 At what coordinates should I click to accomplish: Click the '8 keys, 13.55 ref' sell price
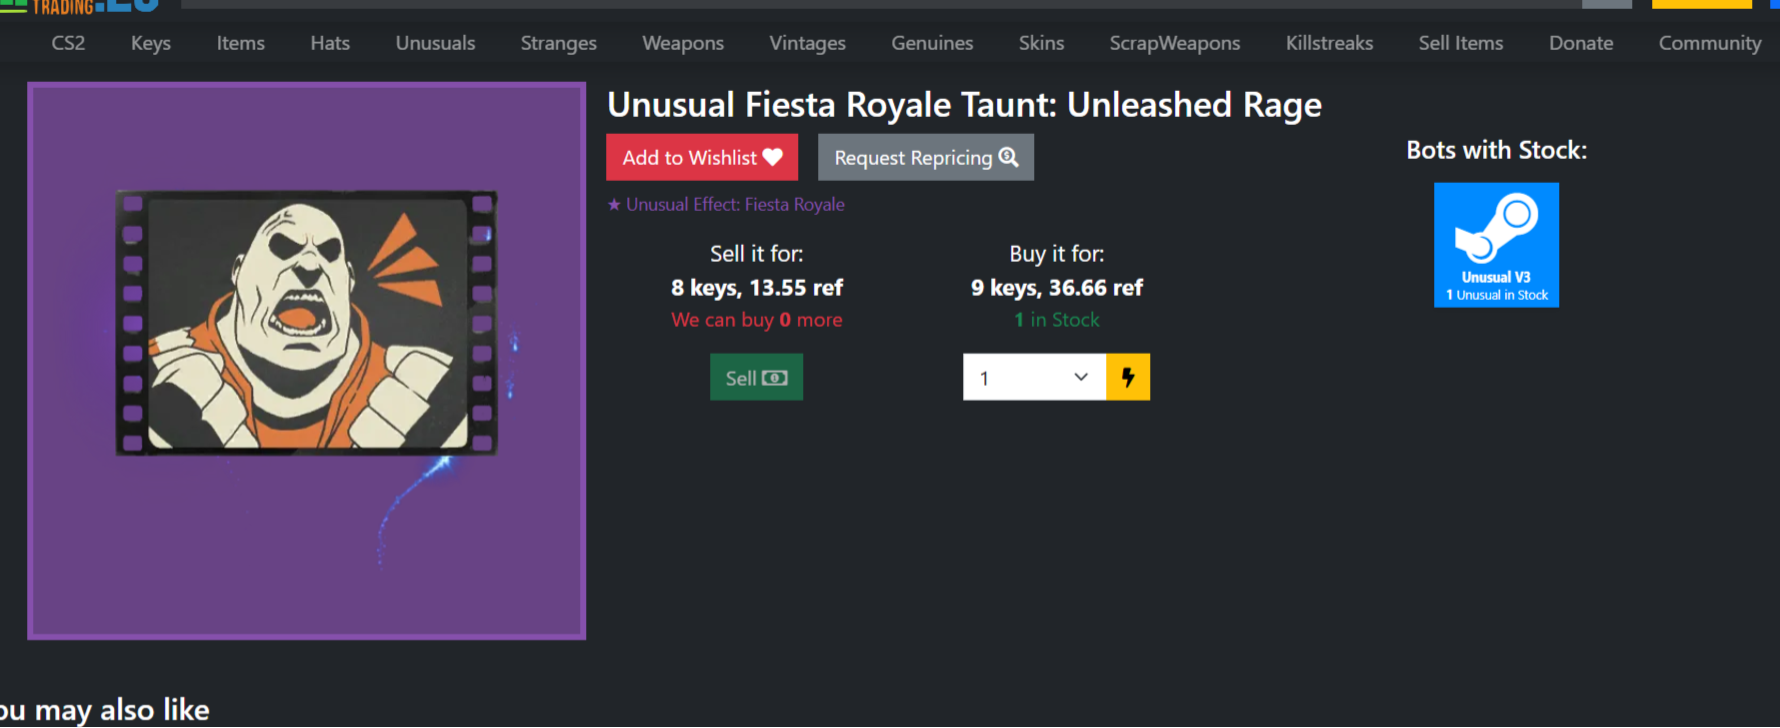coord(756,288)
